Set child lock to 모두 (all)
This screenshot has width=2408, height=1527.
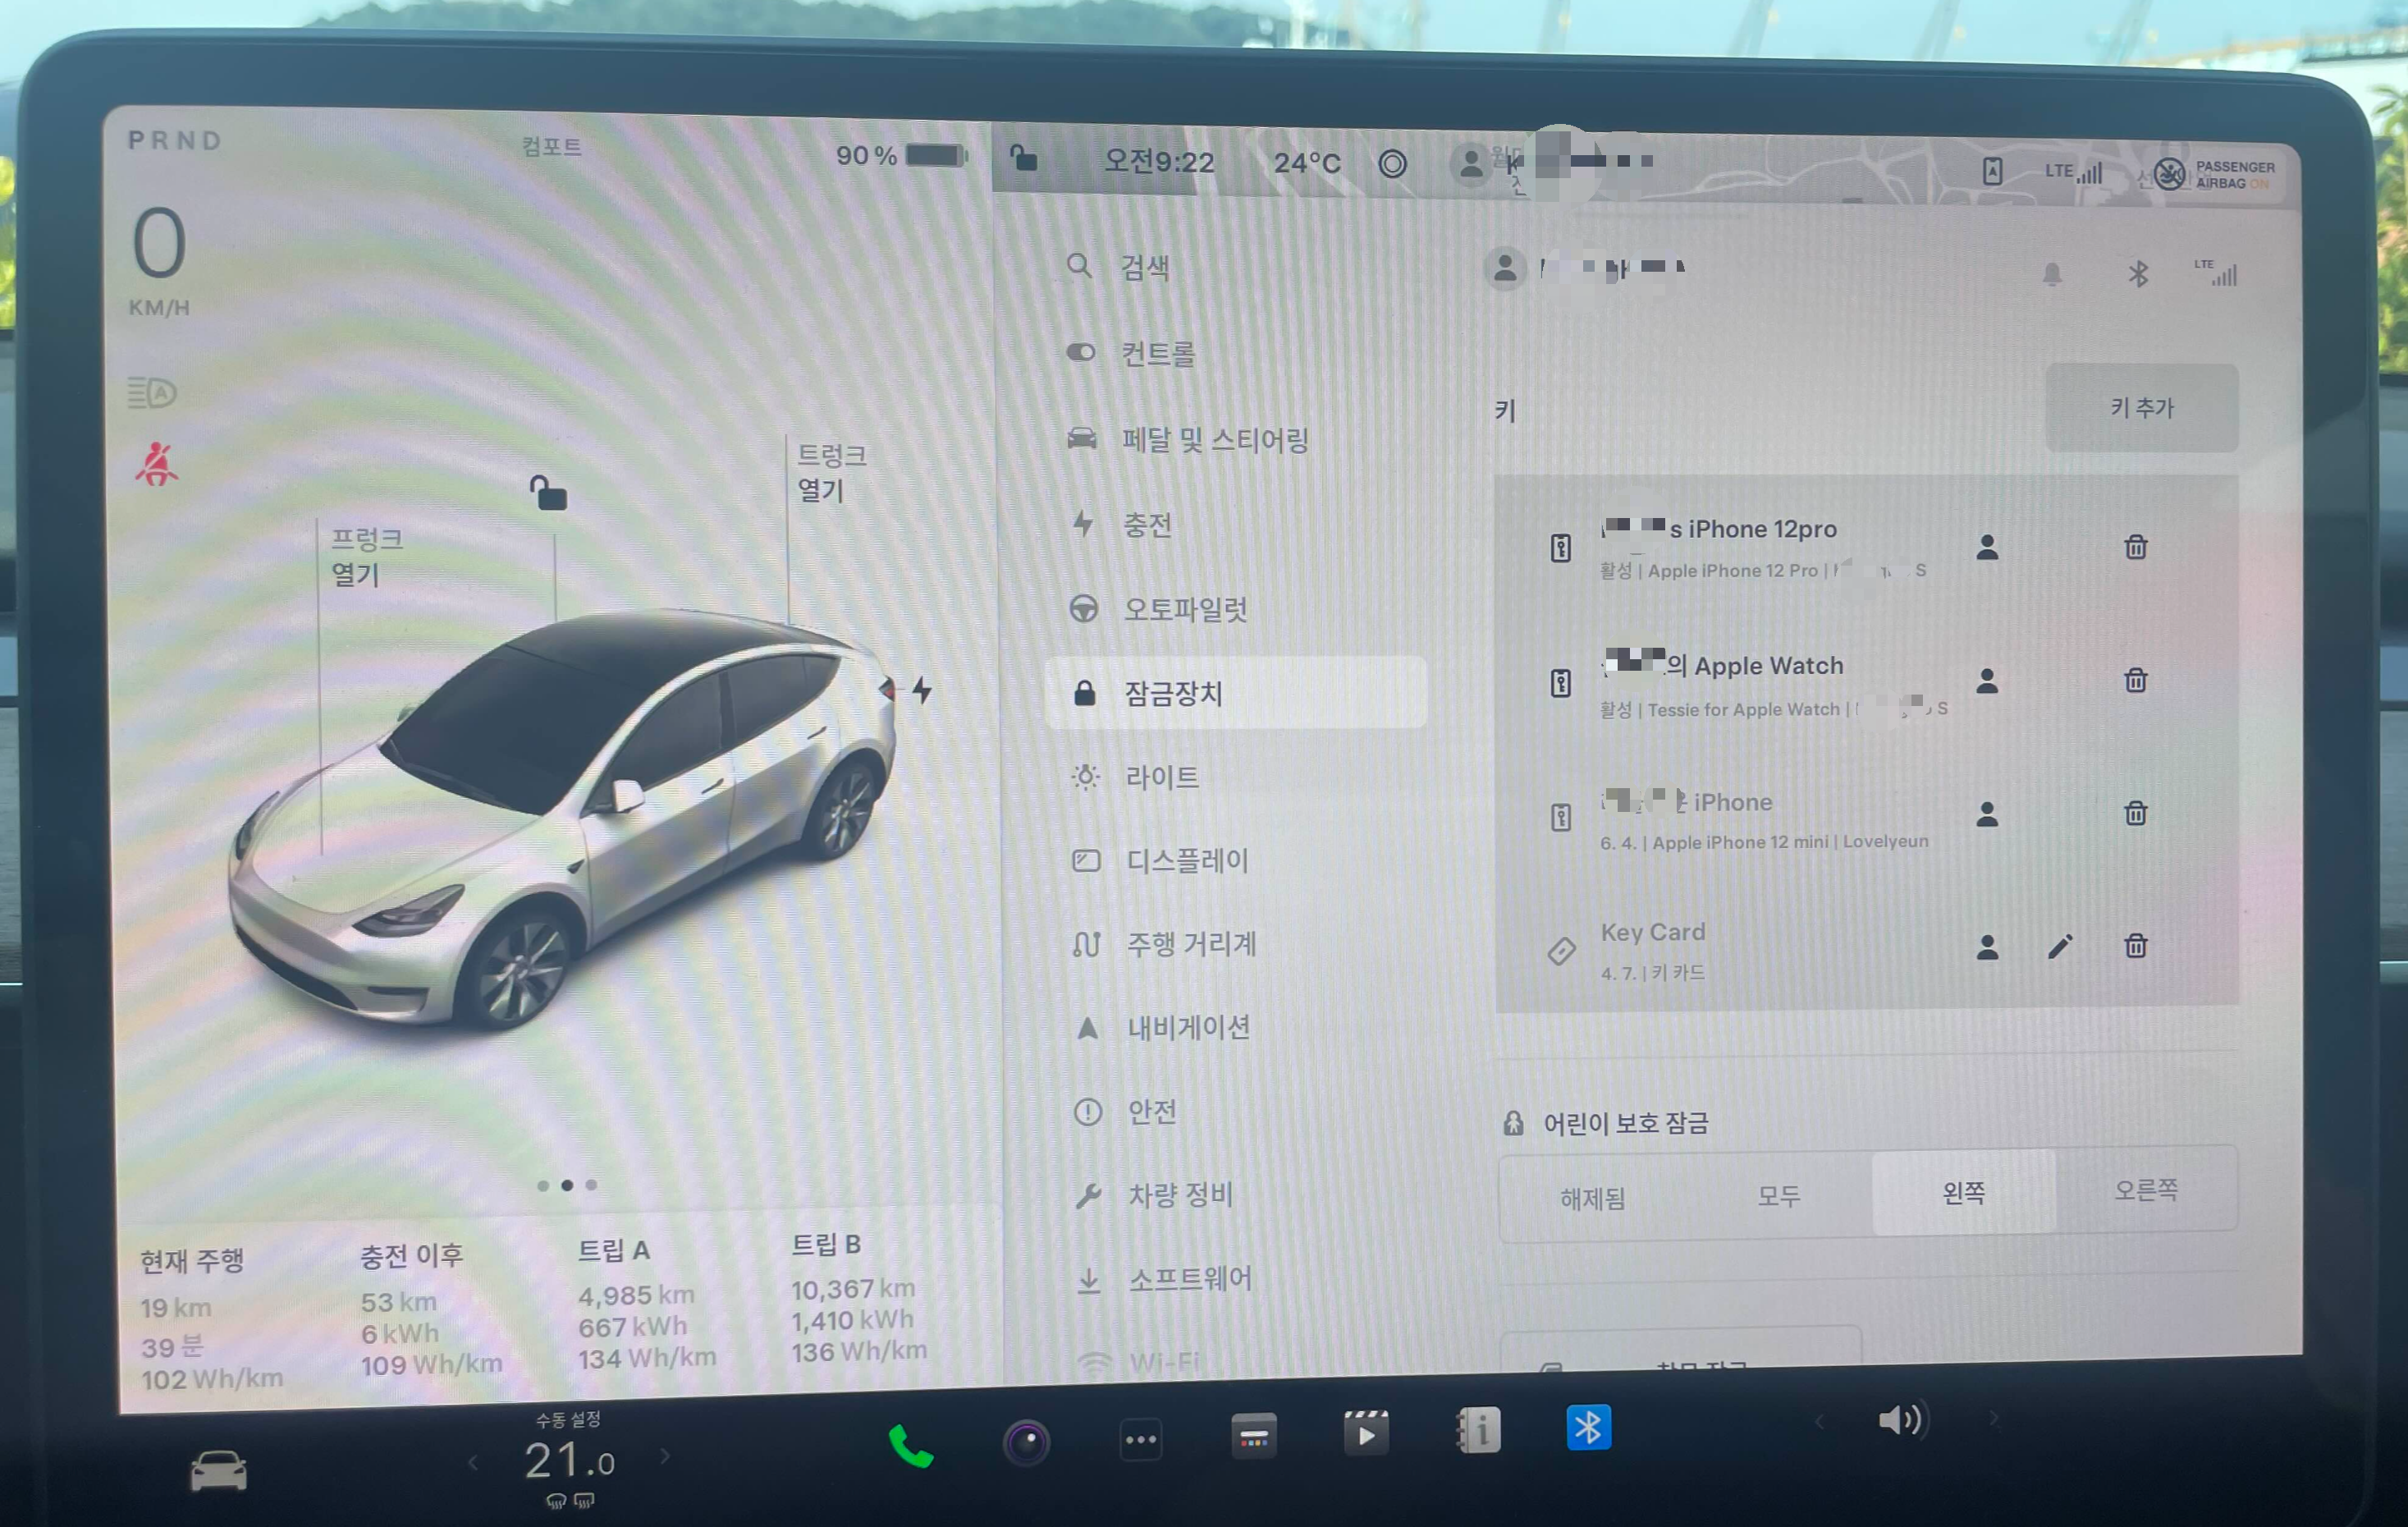click(1779, 1195)
